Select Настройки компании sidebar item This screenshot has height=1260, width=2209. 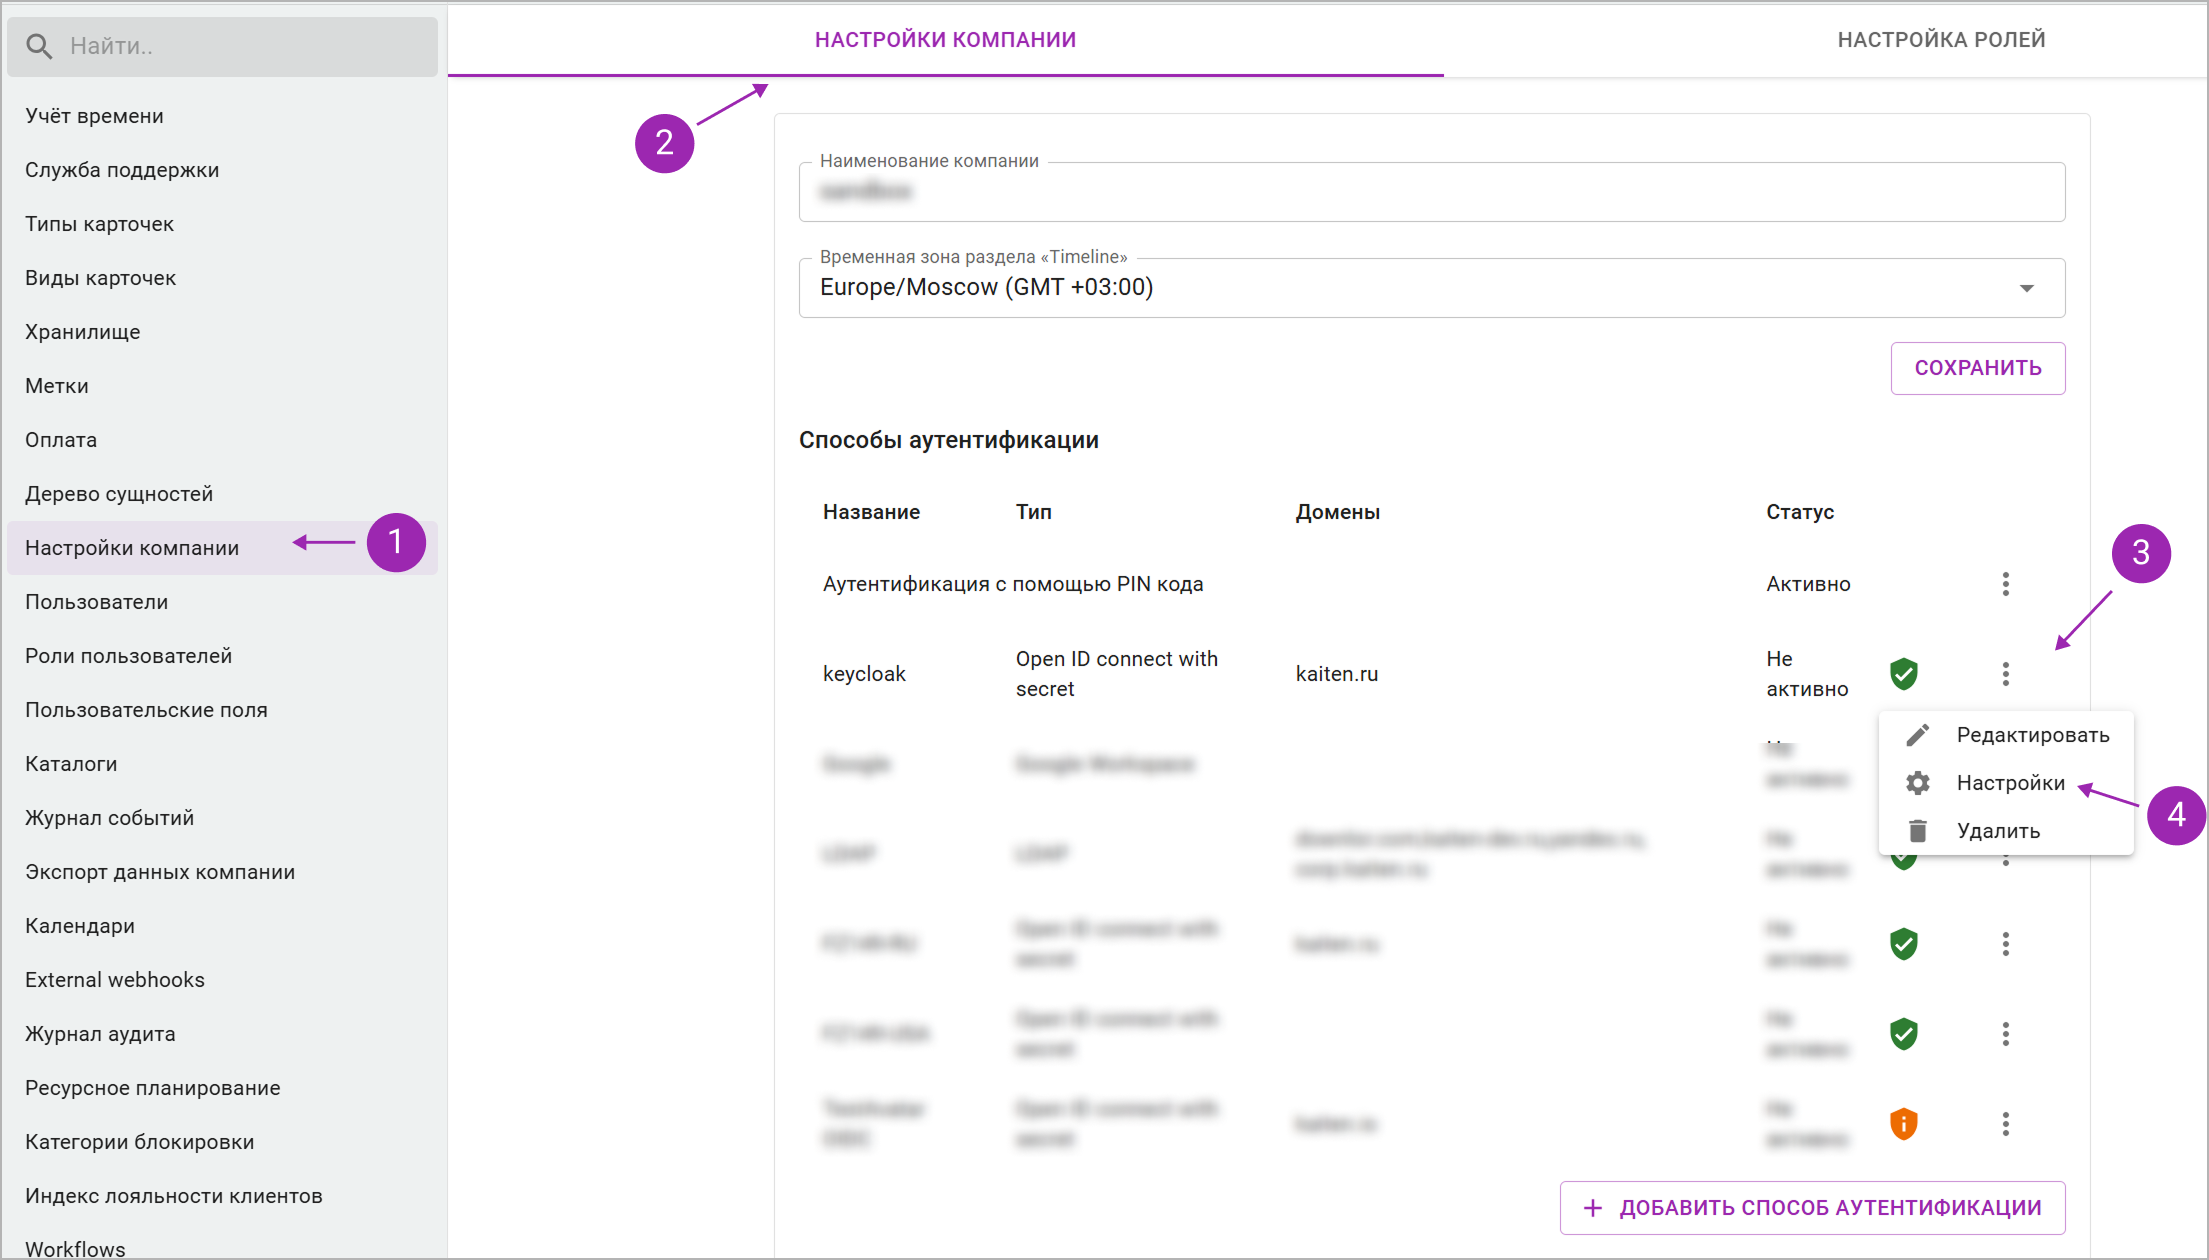[222, 548]
